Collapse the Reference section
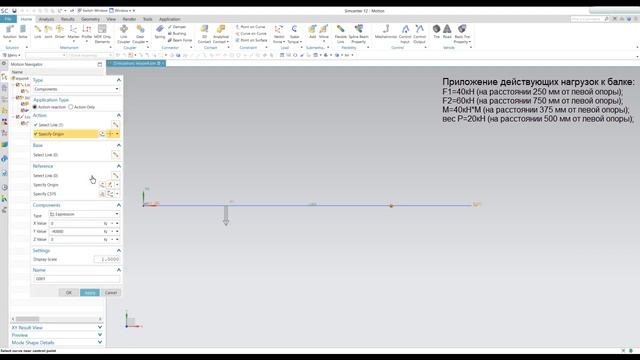The width and height of the screenshot is (640, 360). [119, 166]
